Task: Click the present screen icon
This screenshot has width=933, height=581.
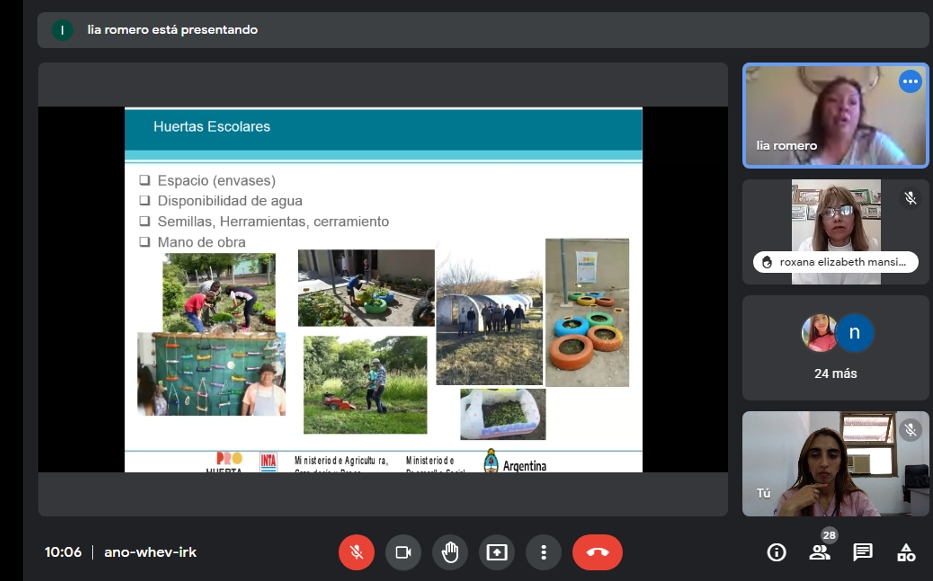Action: coord(497,552)
